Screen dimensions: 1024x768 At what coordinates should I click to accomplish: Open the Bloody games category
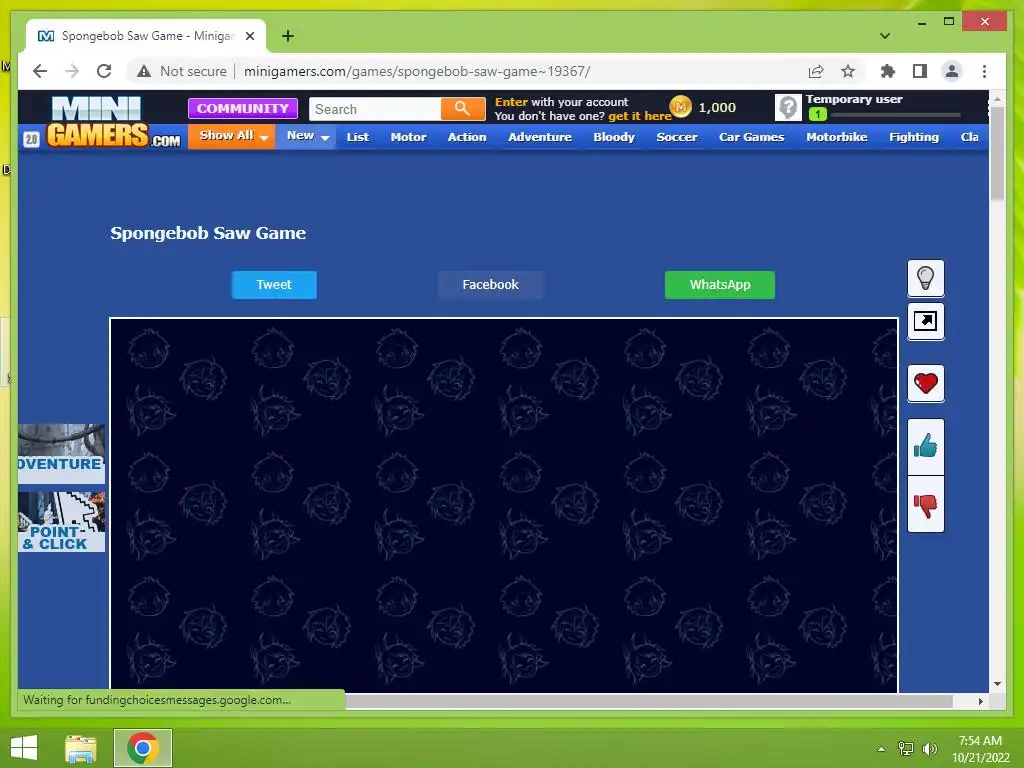click(x=614, y=137)
